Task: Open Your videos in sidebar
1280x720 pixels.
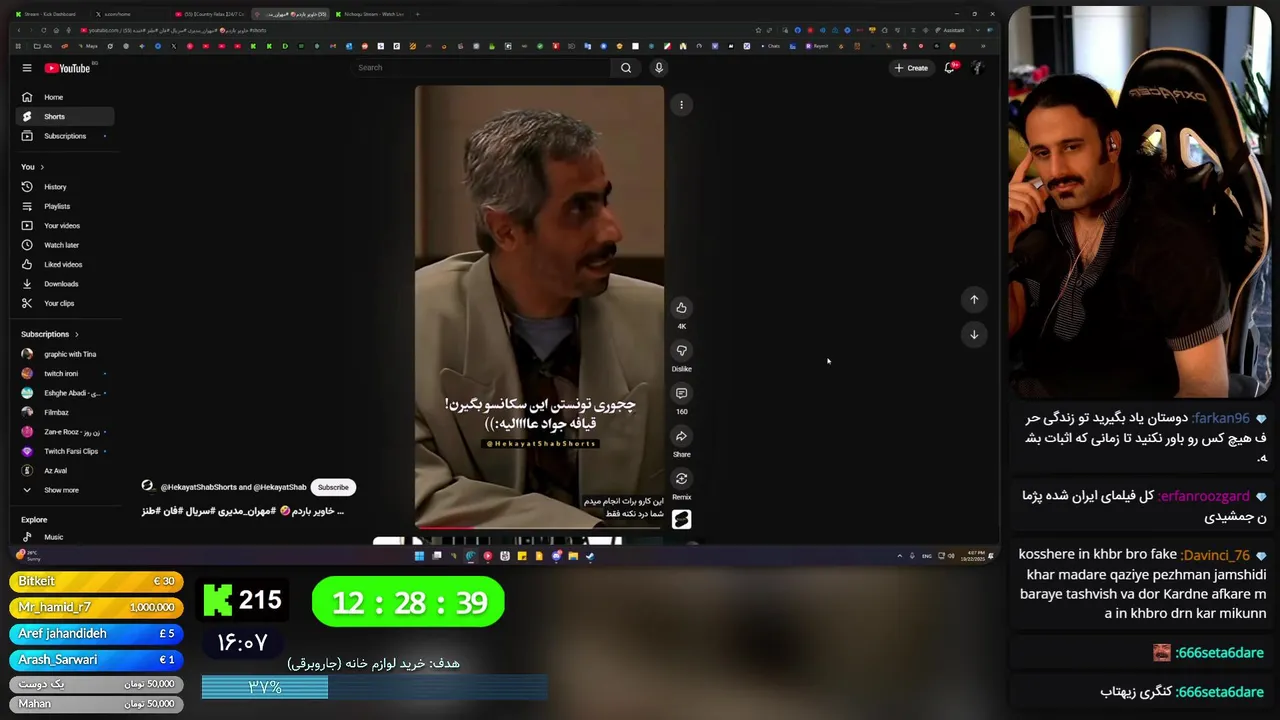Action: 65,226
